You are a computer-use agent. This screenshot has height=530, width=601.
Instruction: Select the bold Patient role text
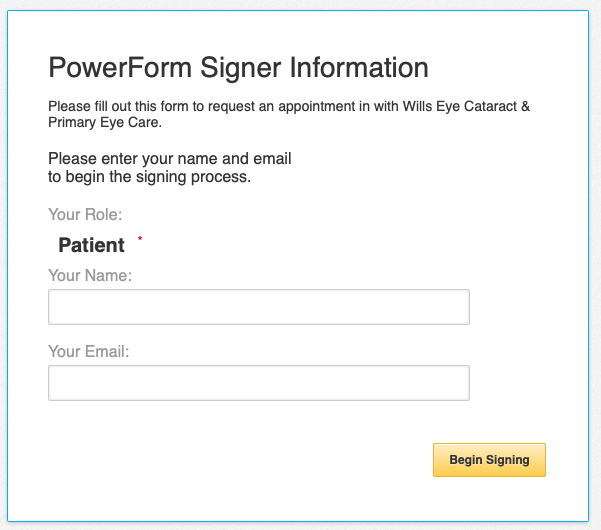tap(91, 245)
